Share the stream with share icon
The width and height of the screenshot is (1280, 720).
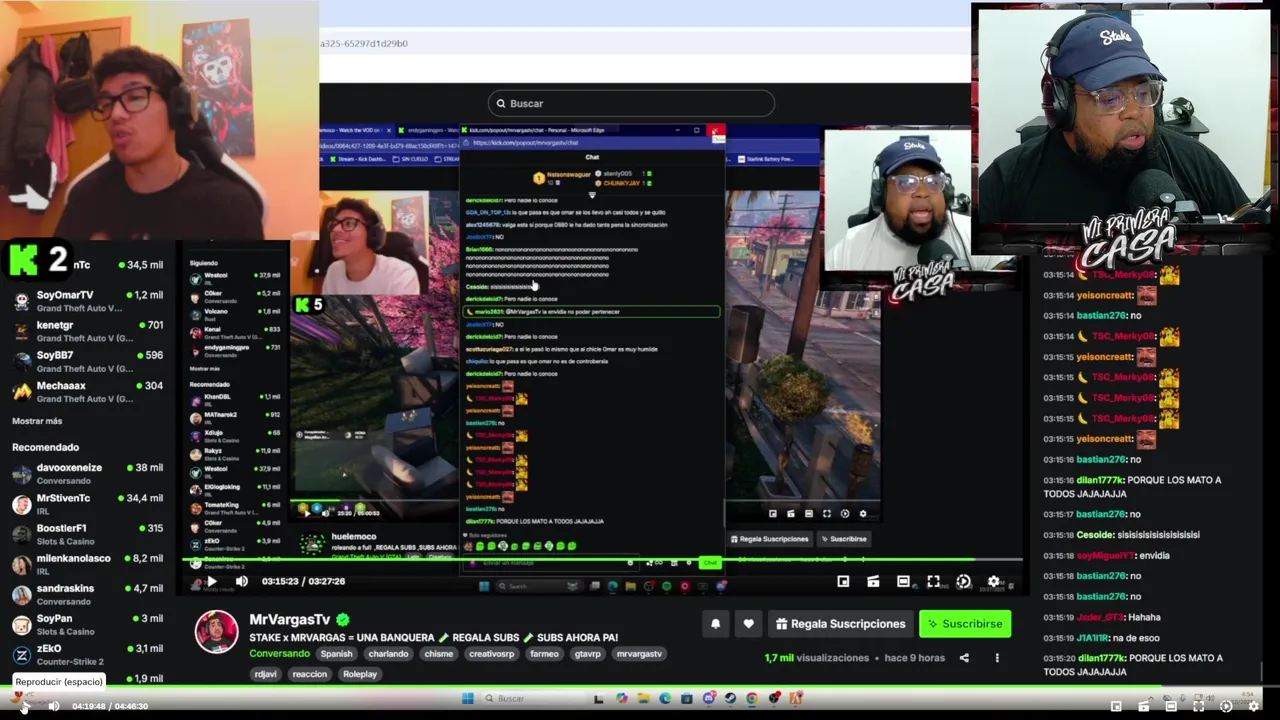coord(964,658)
